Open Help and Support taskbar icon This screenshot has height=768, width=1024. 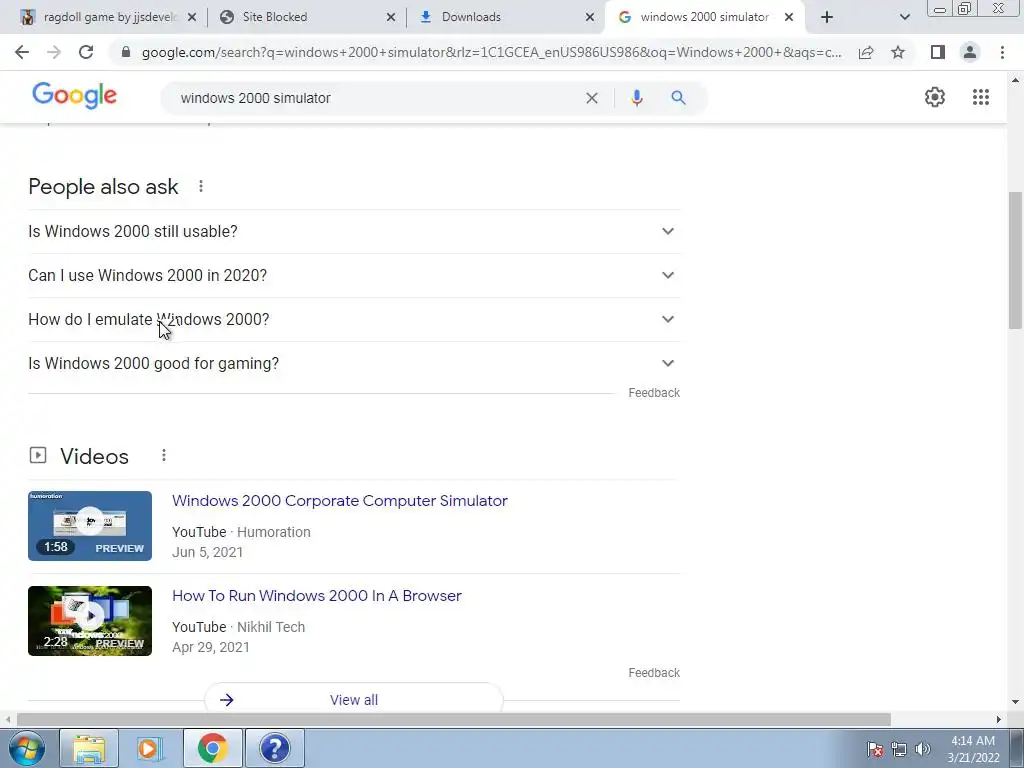point(274,748)
